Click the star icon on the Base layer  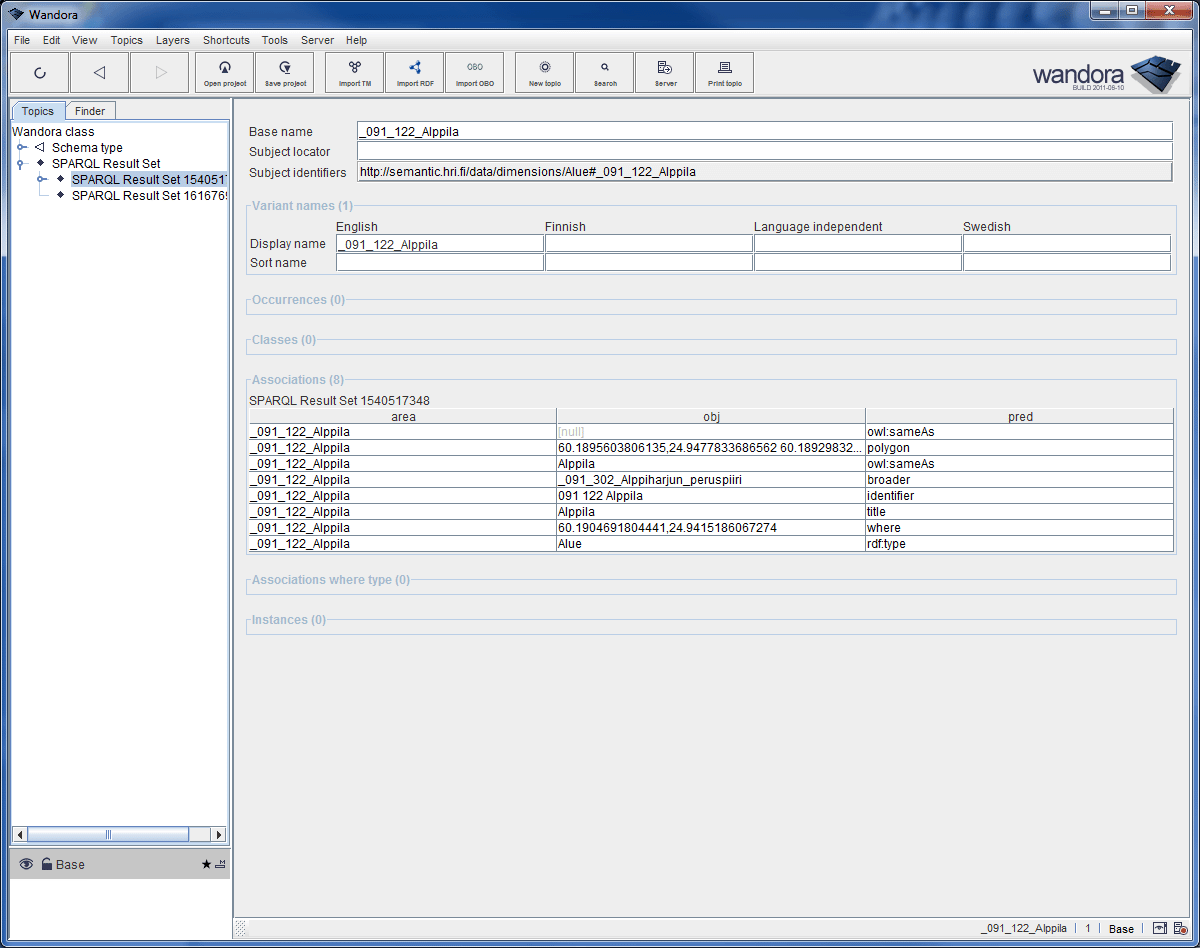pyautogui.click(x=207, y=864)
